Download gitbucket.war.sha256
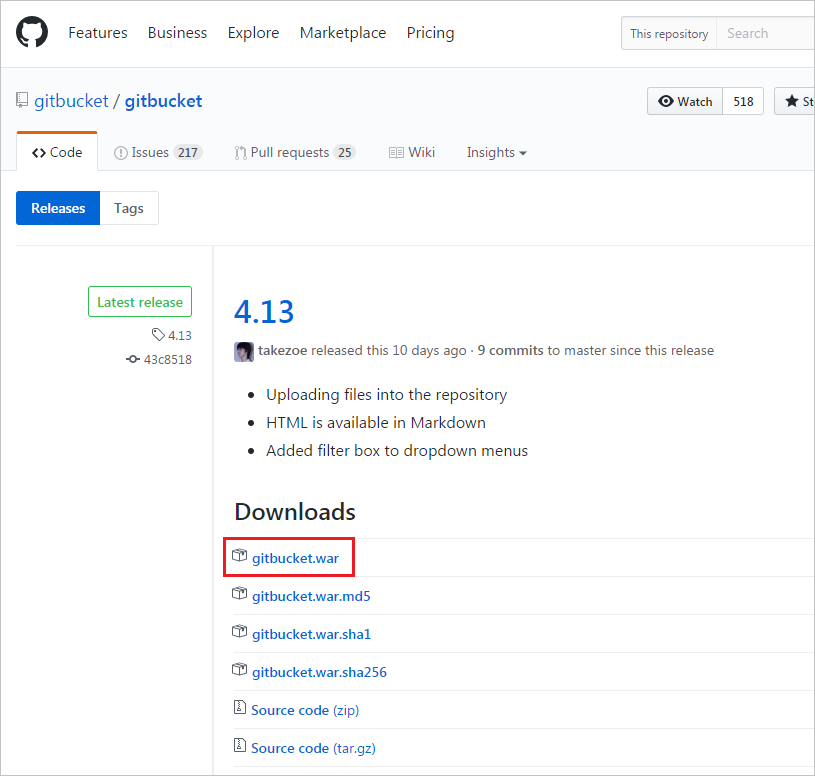815x776 pixels. 319,672
